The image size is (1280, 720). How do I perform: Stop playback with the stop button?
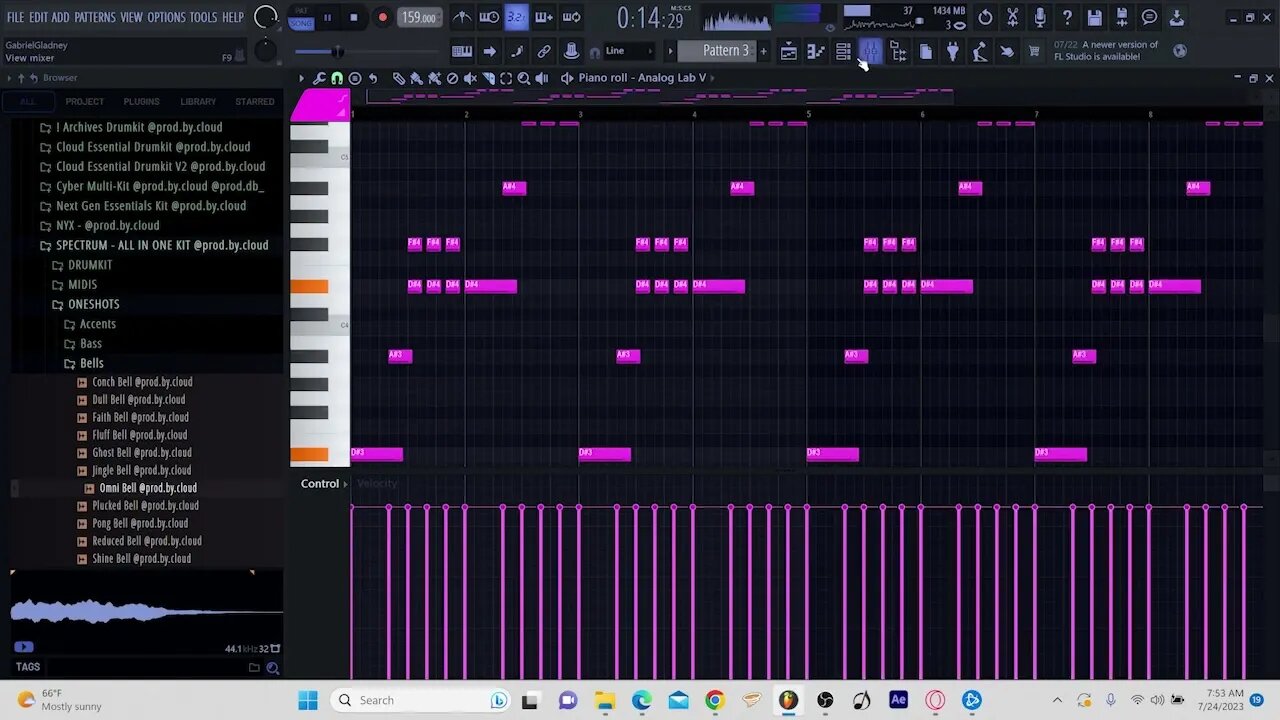coord(353,17)
